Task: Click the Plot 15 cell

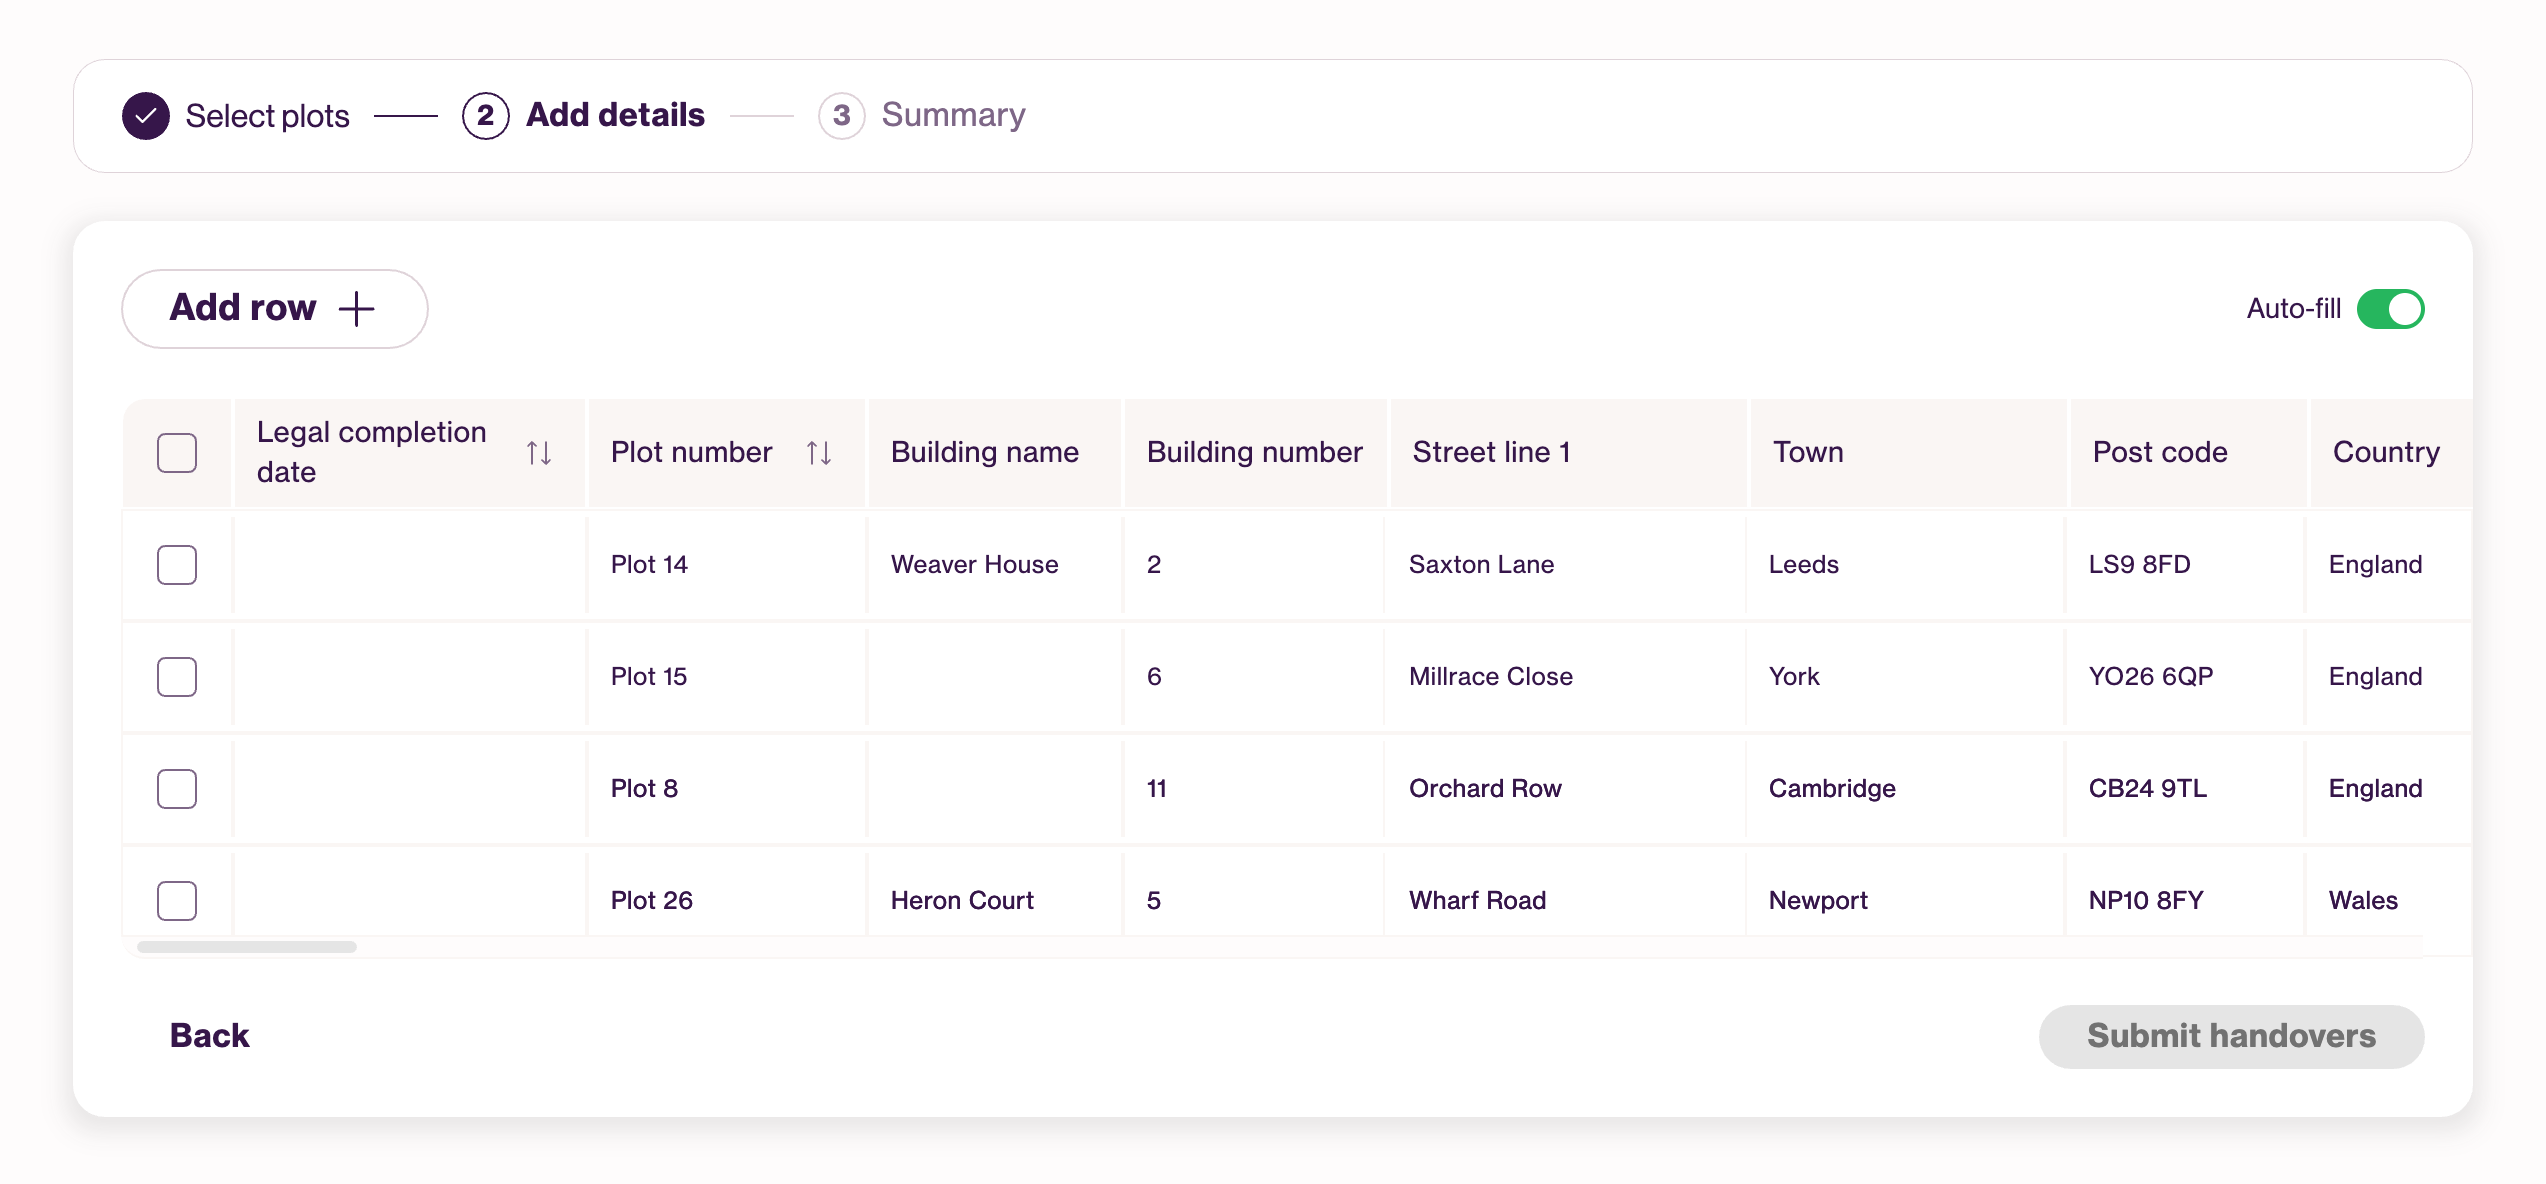Action: [726, 677]
